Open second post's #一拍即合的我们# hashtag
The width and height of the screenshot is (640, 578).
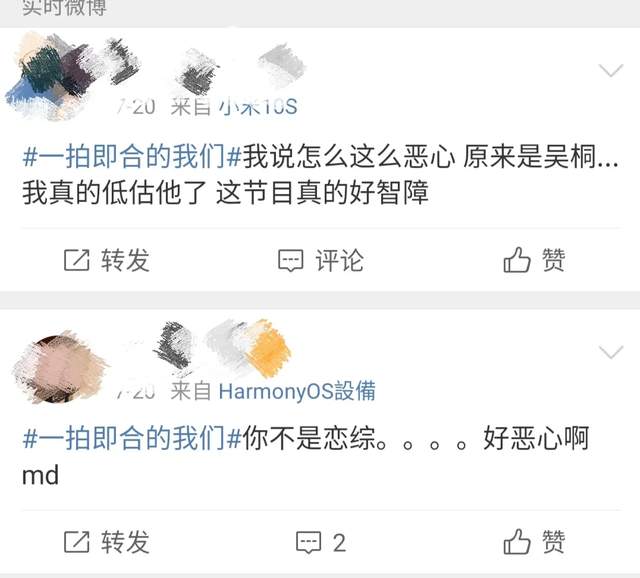[x=132, y=438]
